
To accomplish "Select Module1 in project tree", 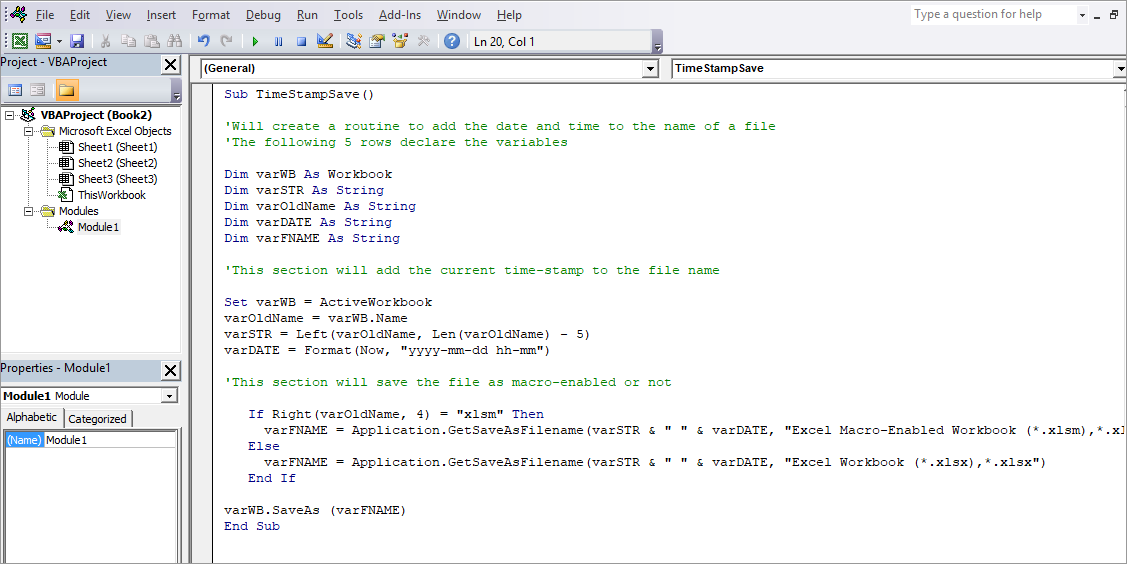I will tap(98, 227).
